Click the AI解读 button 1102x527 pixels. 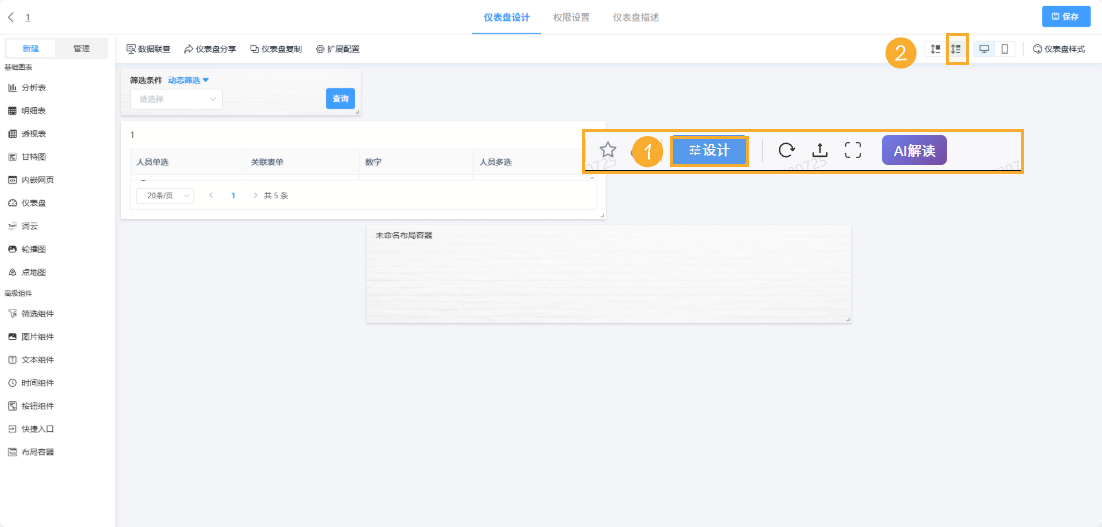pyautogui.click(x=914, y=150)
